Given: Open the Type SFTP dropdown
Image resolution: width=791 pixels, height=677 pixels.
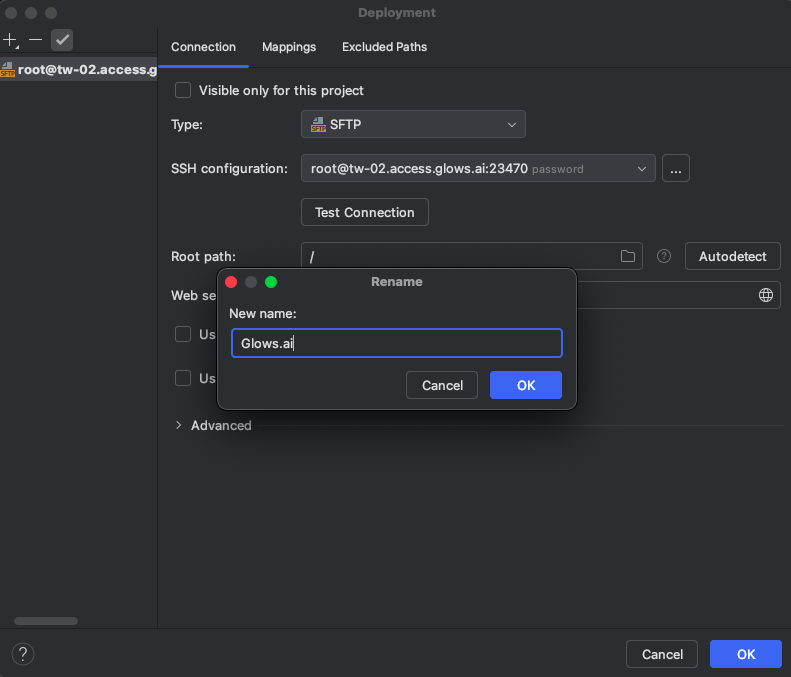Looking at the screenshot, I should [413, 124].
